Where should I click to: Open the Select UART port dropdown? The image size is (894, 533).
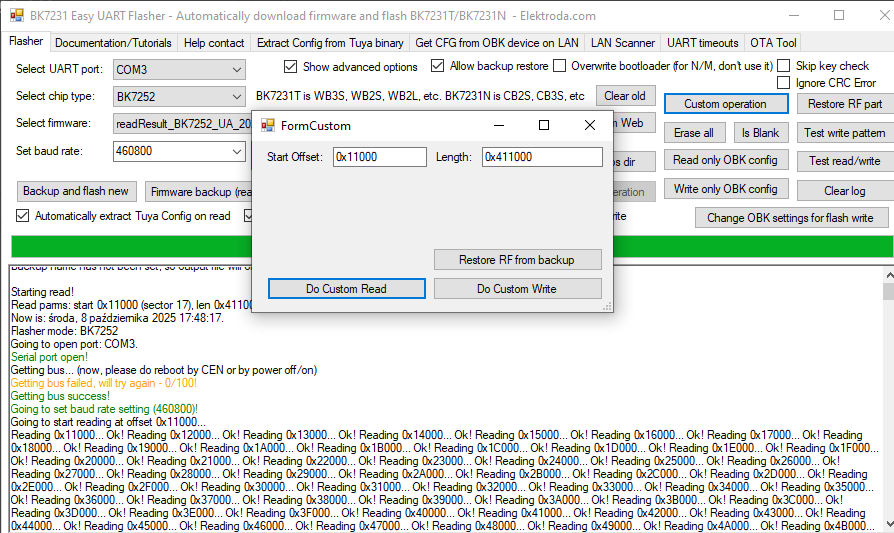pyautogui.click(x=237, y=70)
